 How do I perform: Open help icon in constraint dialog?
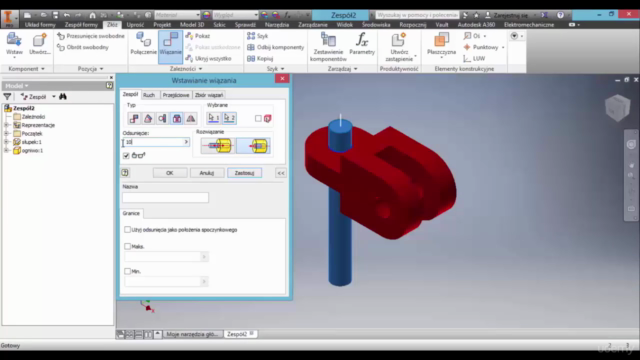click(x=125, y=173)
